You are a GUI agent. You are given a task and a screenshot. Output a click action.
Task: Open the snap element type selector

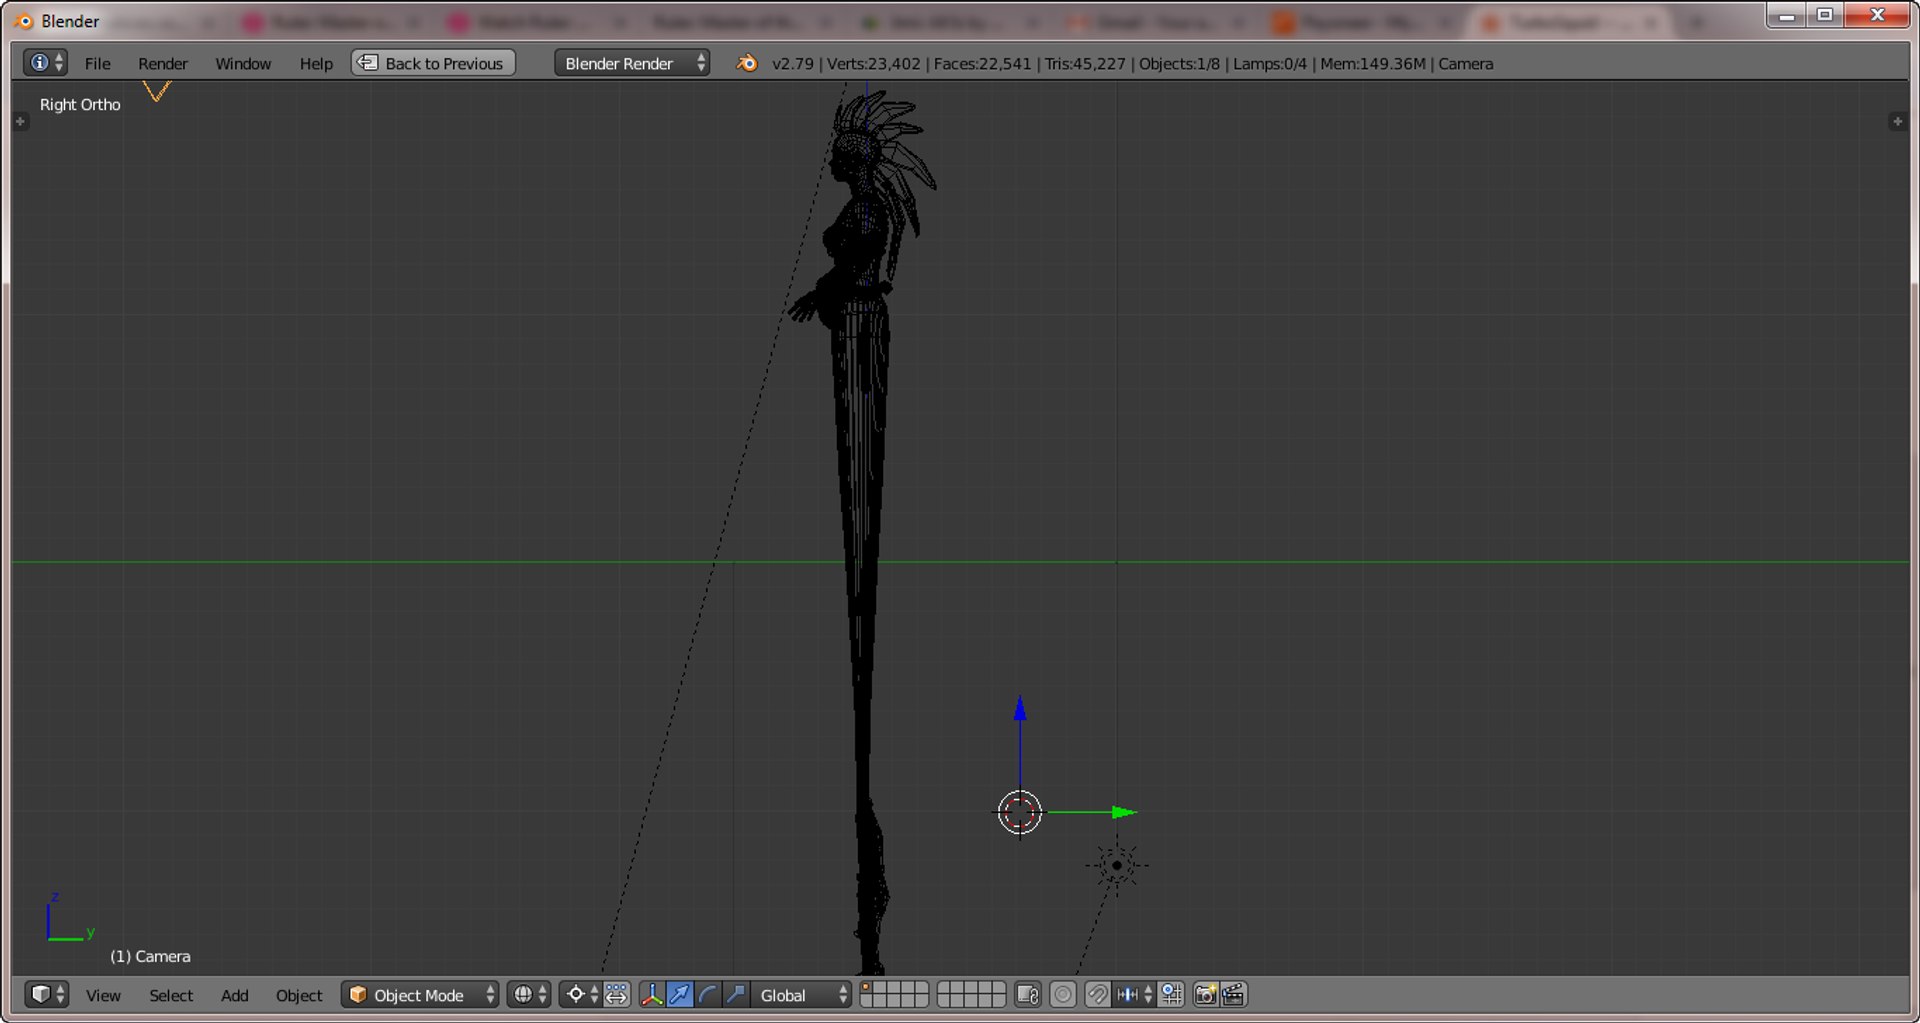(1134, 994)
